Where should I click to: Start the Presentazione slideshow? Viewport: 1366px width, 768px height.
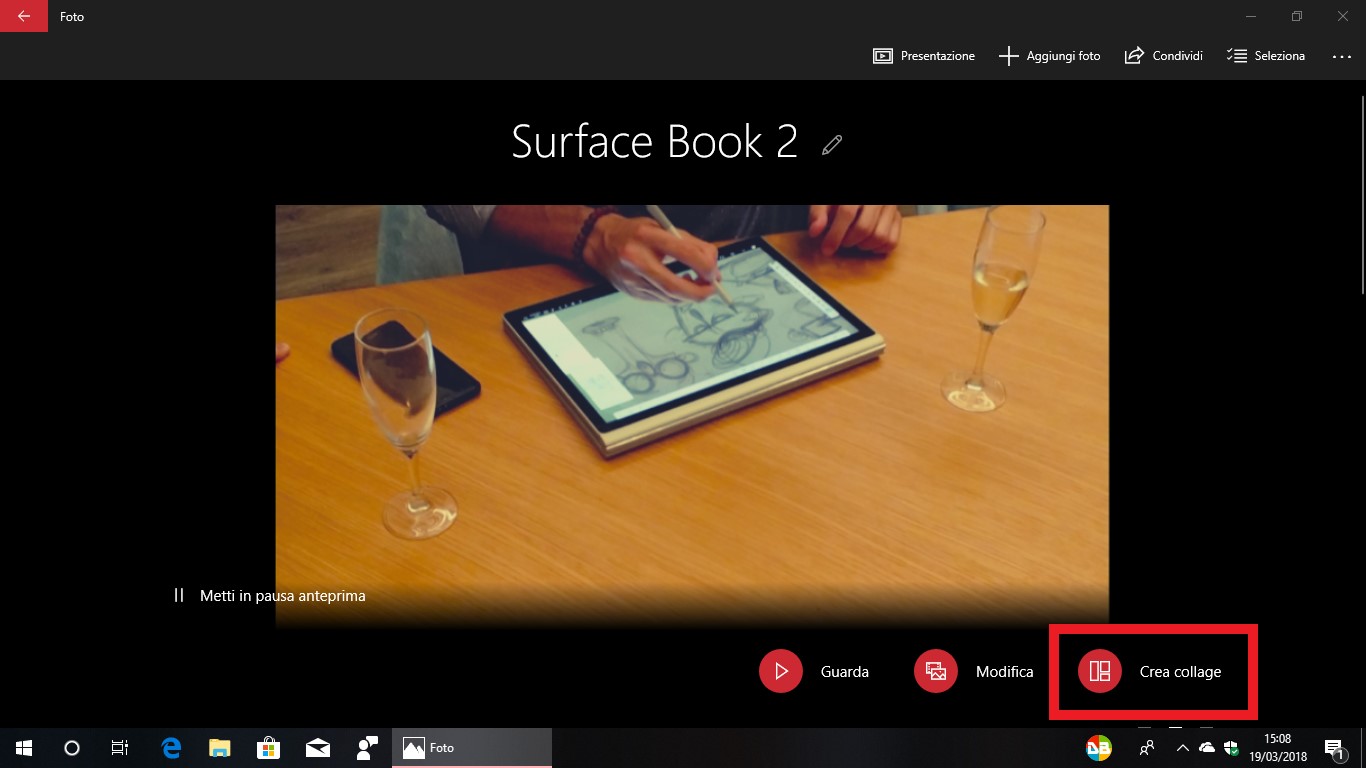coord(924,56)
